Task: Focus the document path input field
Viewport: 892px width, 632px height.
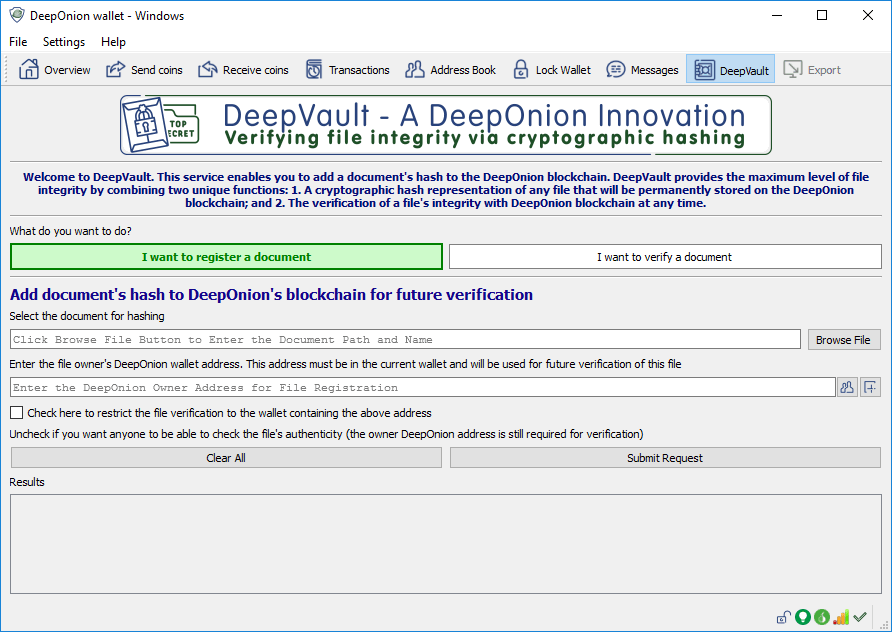Action: pyautogui.click(x=405, y=340)
